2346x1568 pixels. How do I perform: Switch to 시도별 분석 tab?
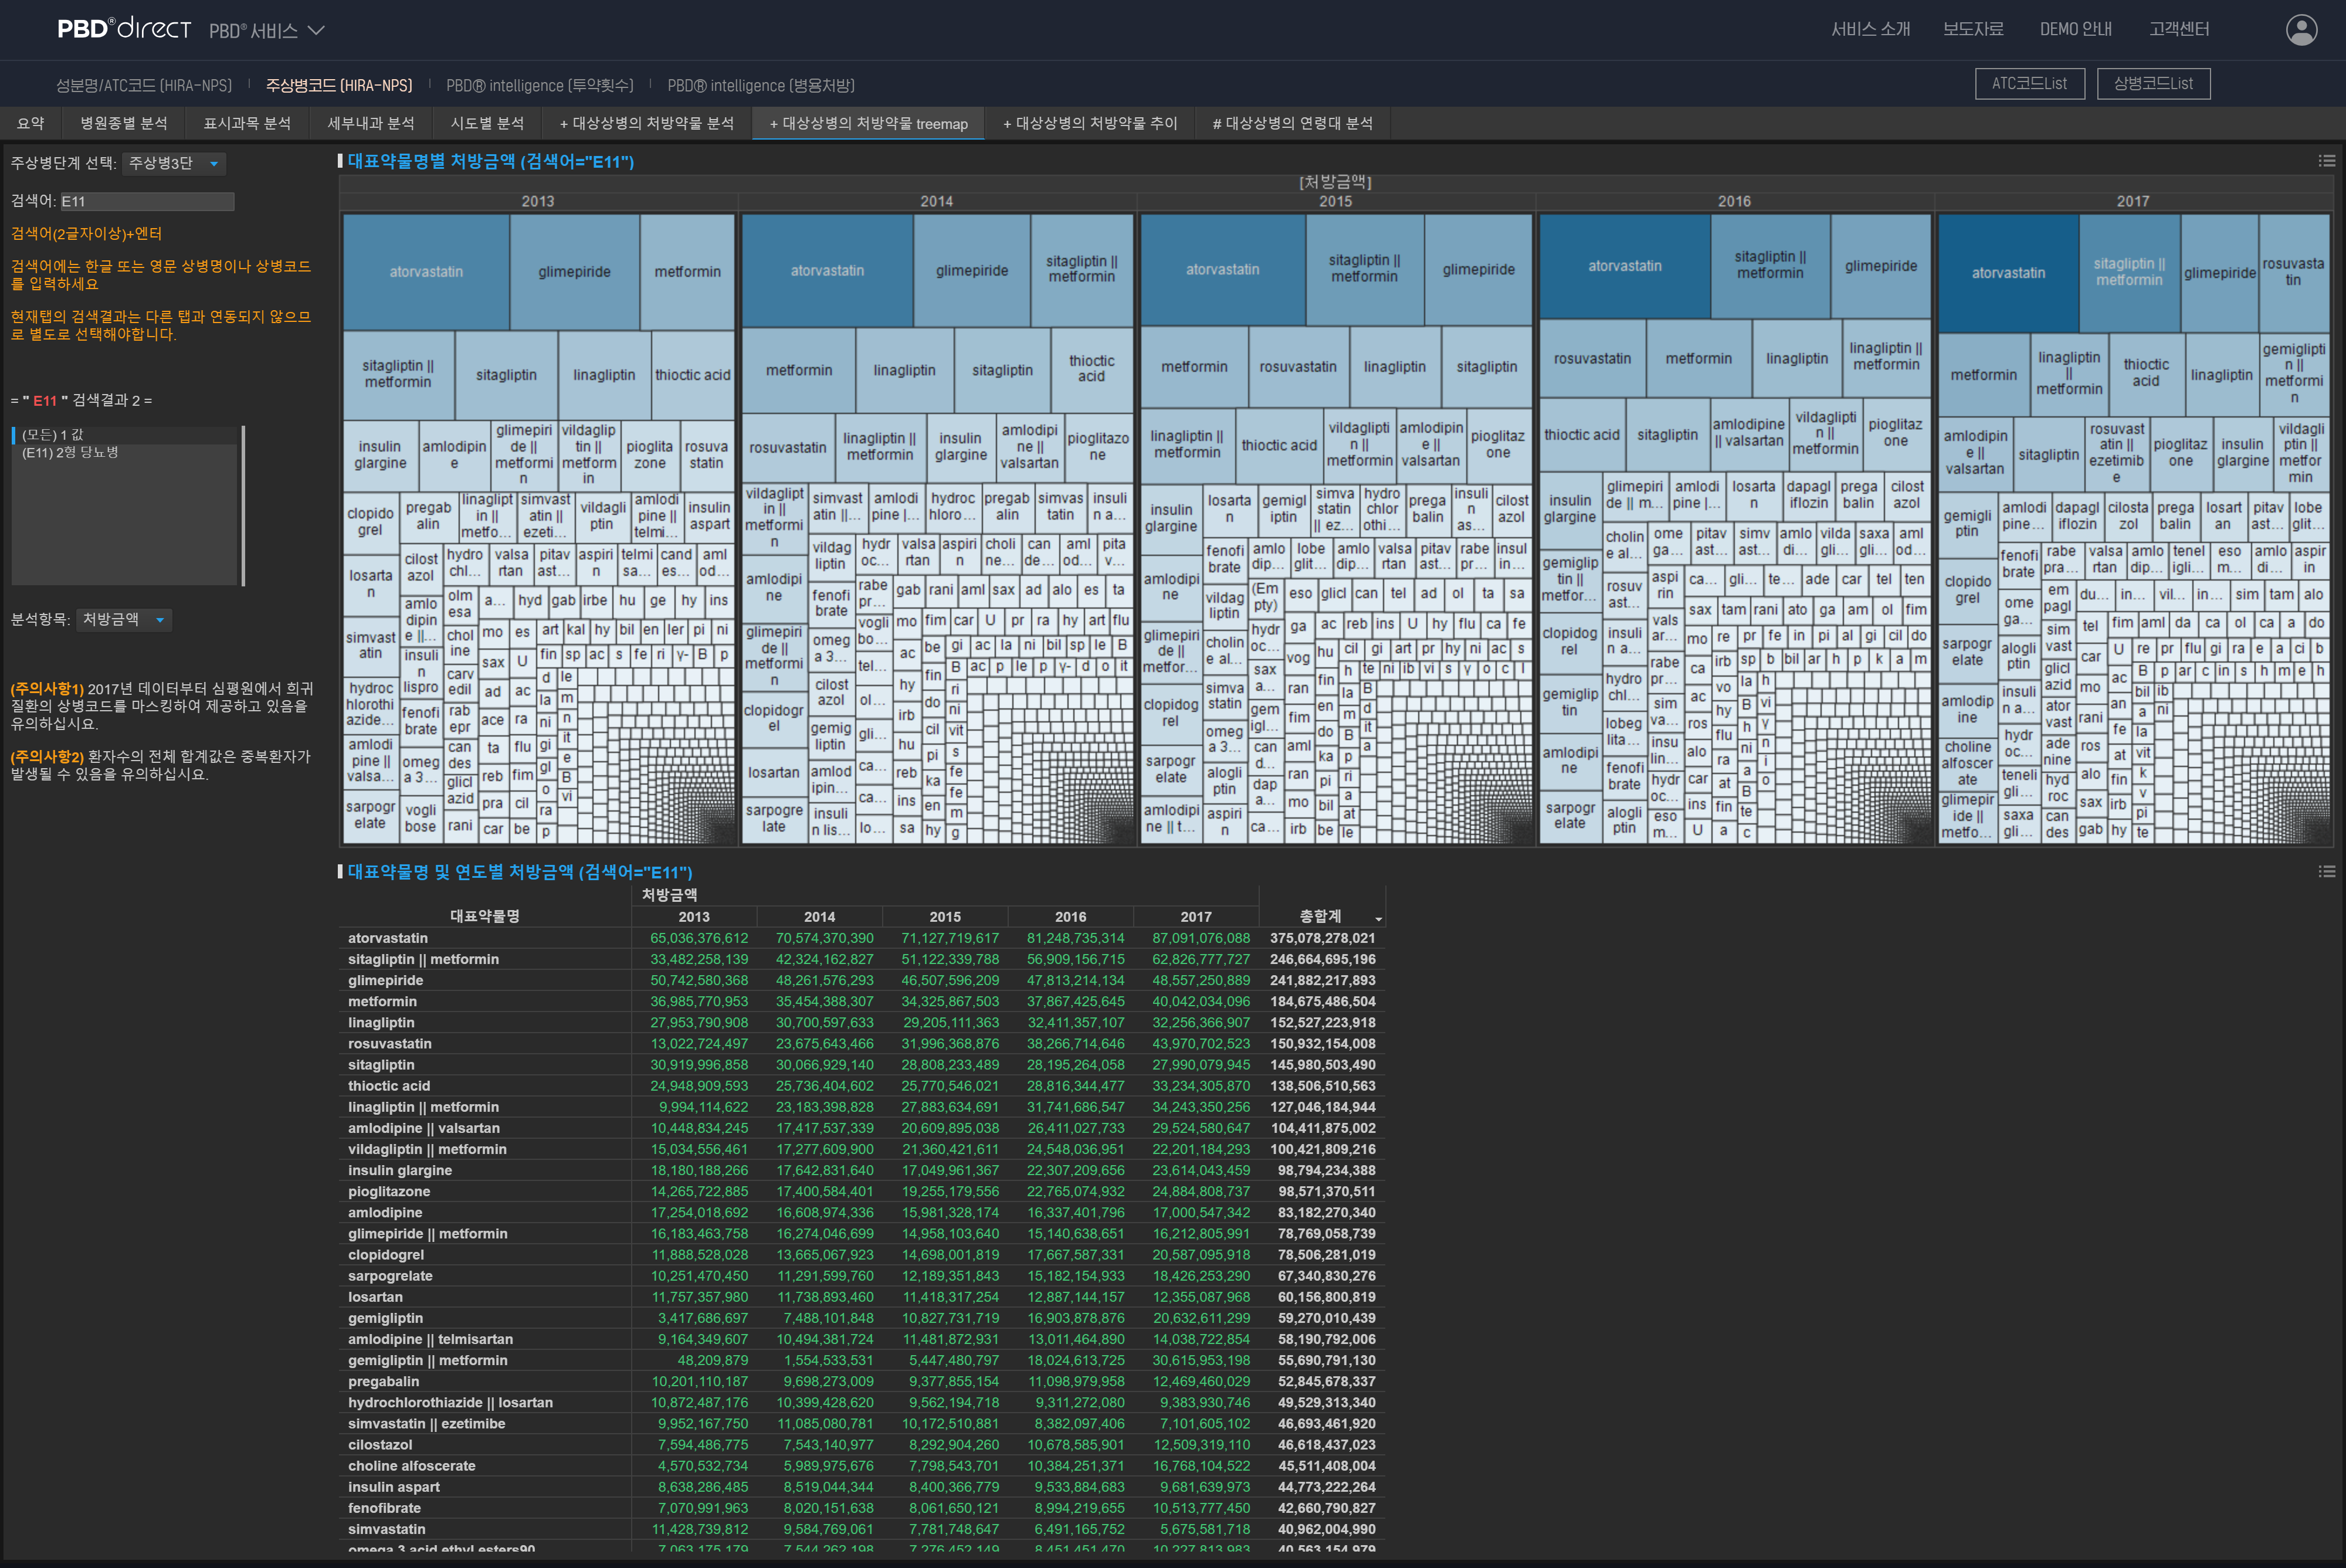coord(487,123)
